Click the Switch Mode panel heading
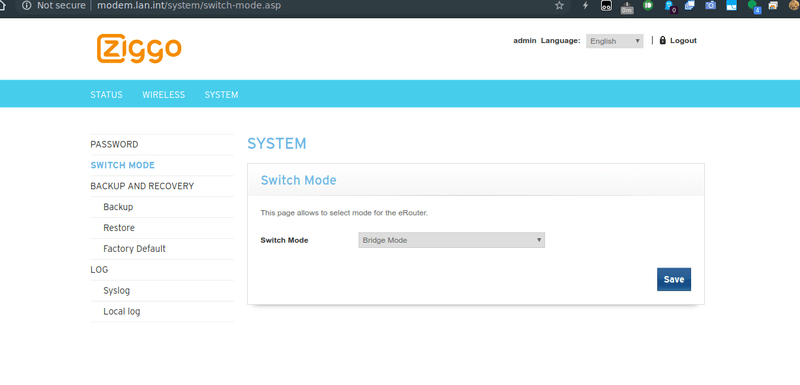Screen dimensions: 800x385 click(x=298, y=180)
